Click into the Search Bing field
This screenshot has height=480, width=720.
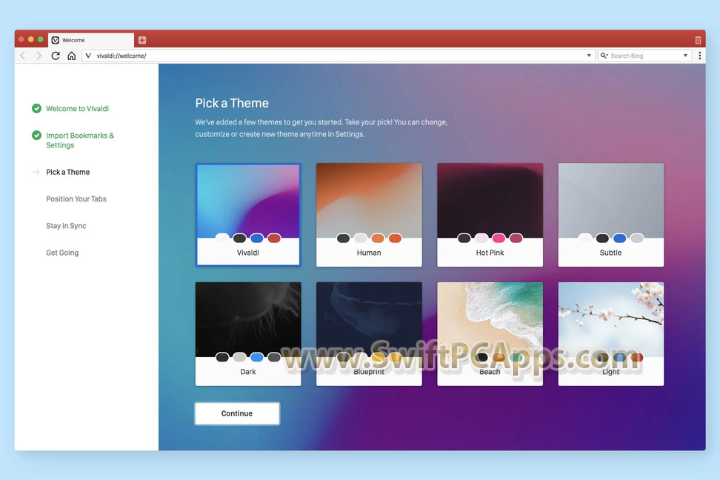[645, 56]
